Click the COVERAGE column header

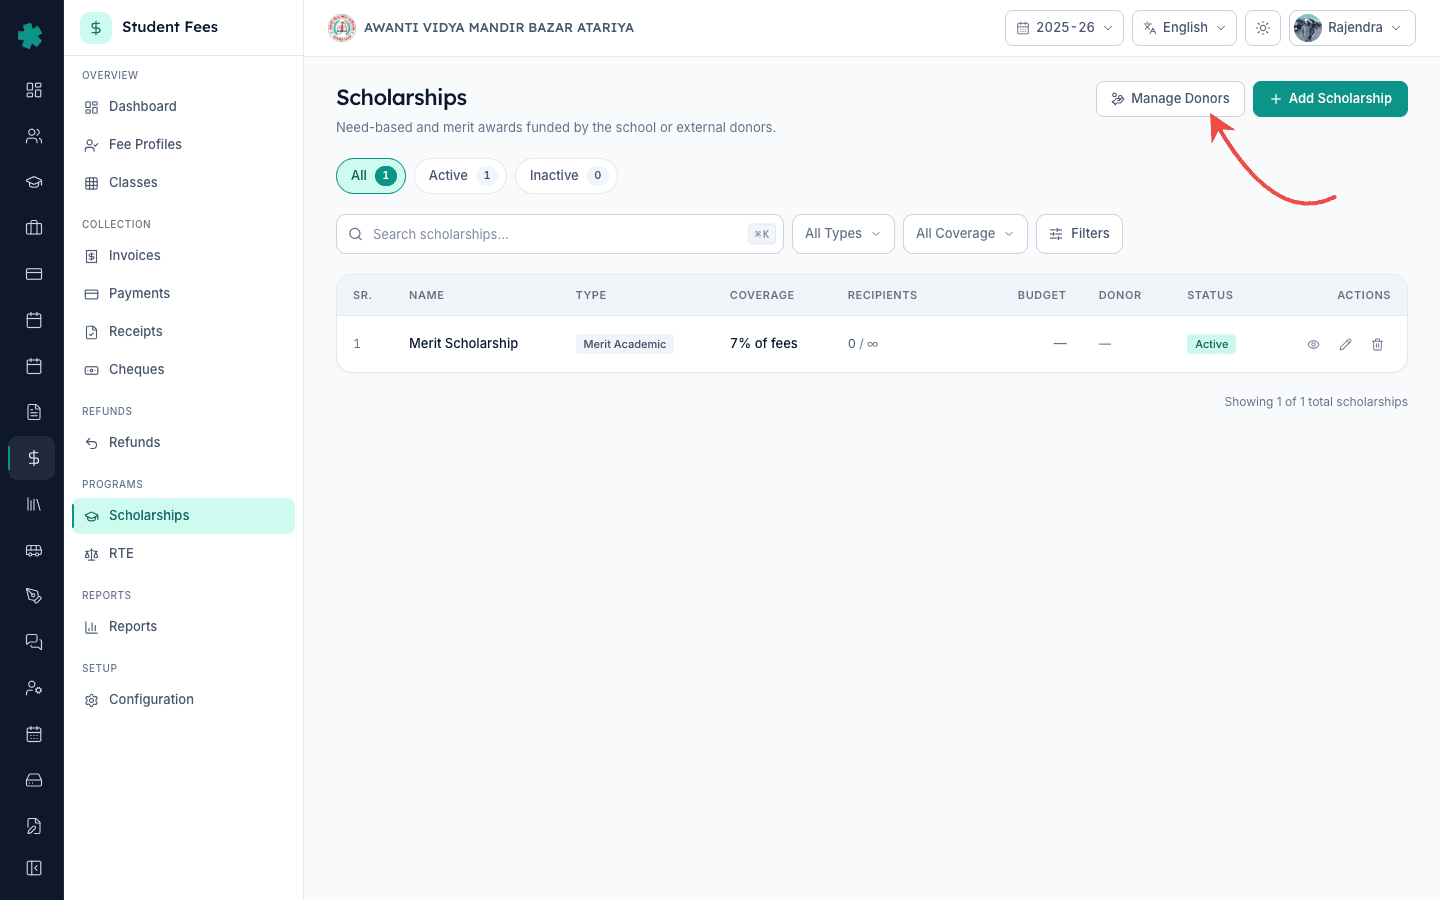(x=762, y=296)
